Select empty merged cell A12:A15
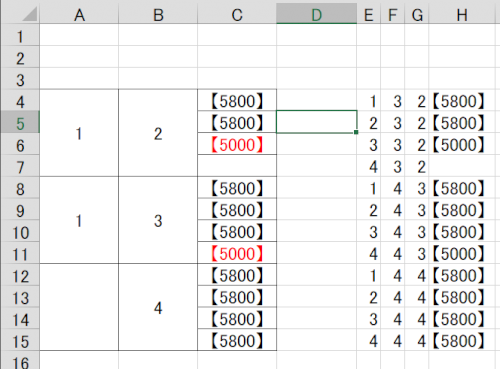The image size is (500, 369). (79, 307)
